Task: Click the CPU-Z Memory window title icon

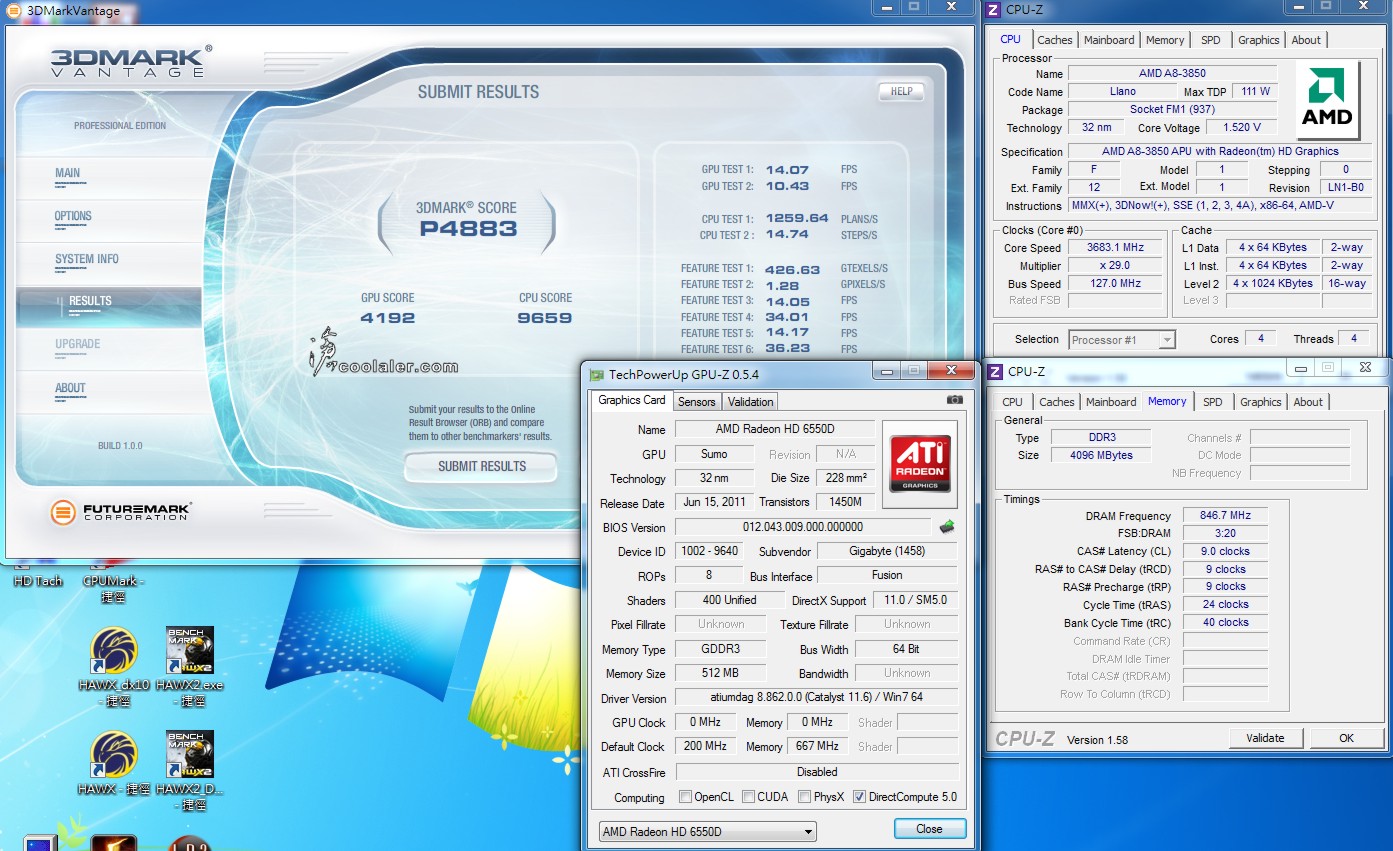Action: (995, 371)
